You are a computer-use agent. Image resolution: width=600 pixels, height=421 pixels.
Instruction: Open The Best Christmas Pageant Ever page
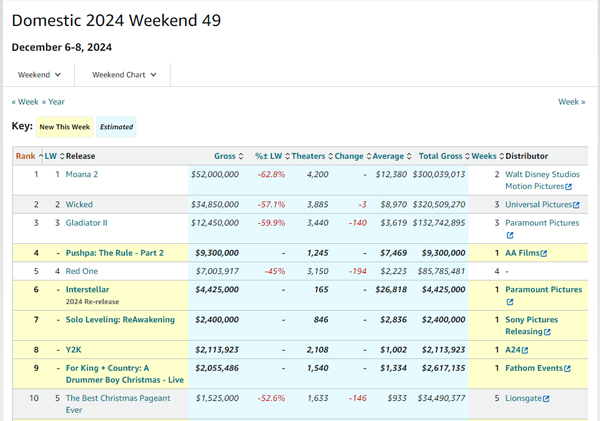pos(118,404)
